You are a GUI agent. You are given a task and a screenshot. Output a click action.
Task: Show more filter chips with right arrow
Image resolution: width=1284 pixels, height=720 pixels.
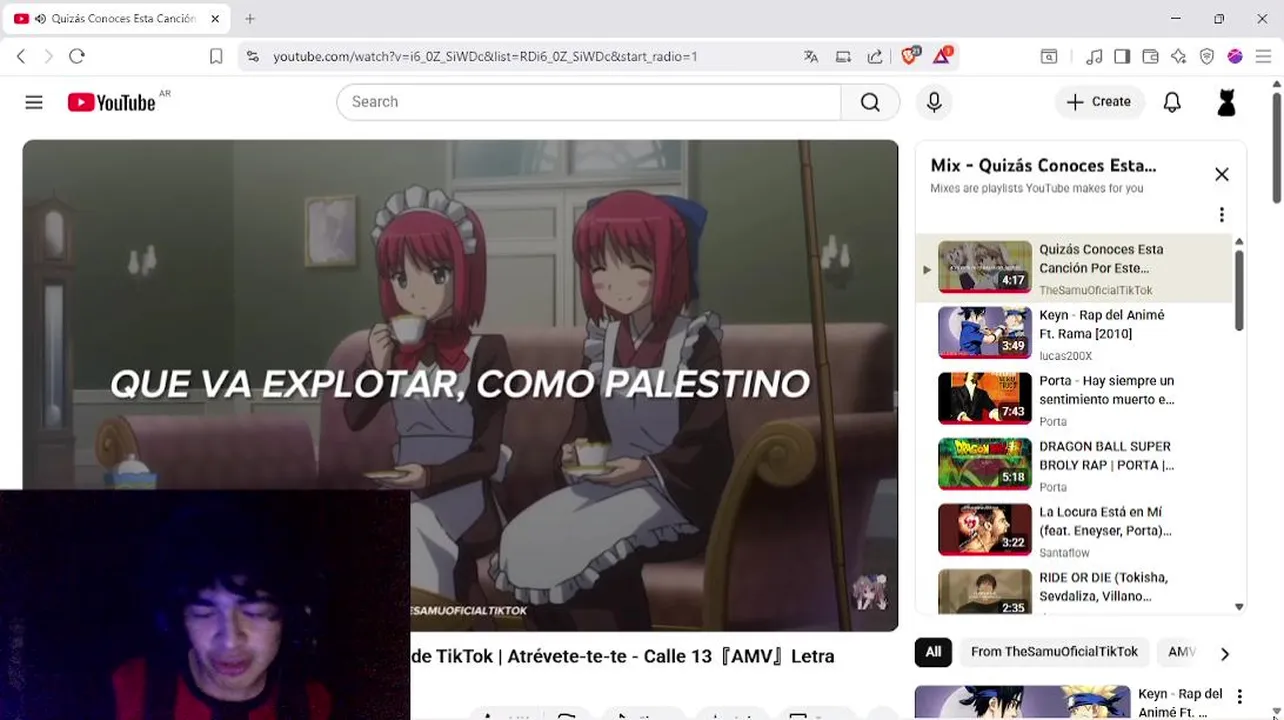tap(1225, 653)
